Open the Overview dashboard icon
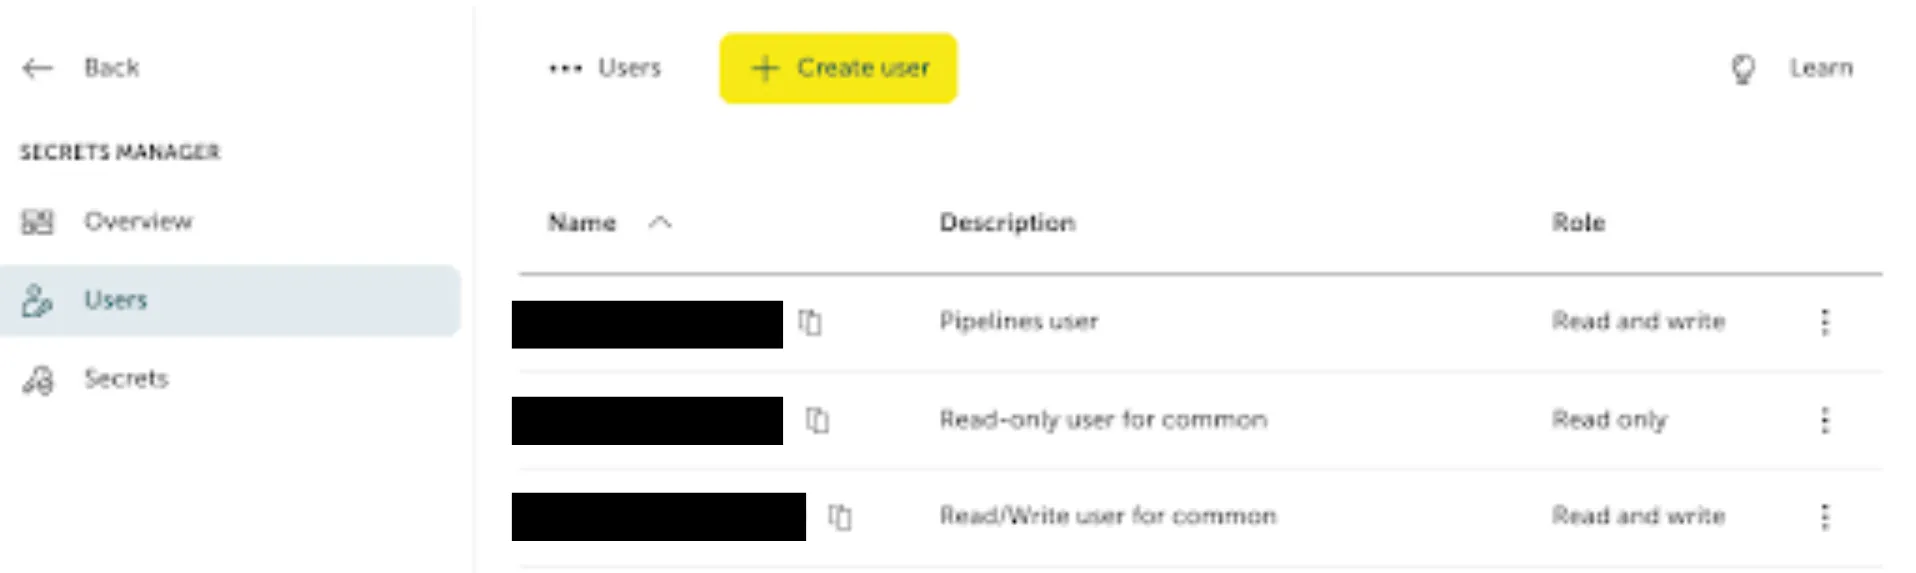 coord(37,221)
